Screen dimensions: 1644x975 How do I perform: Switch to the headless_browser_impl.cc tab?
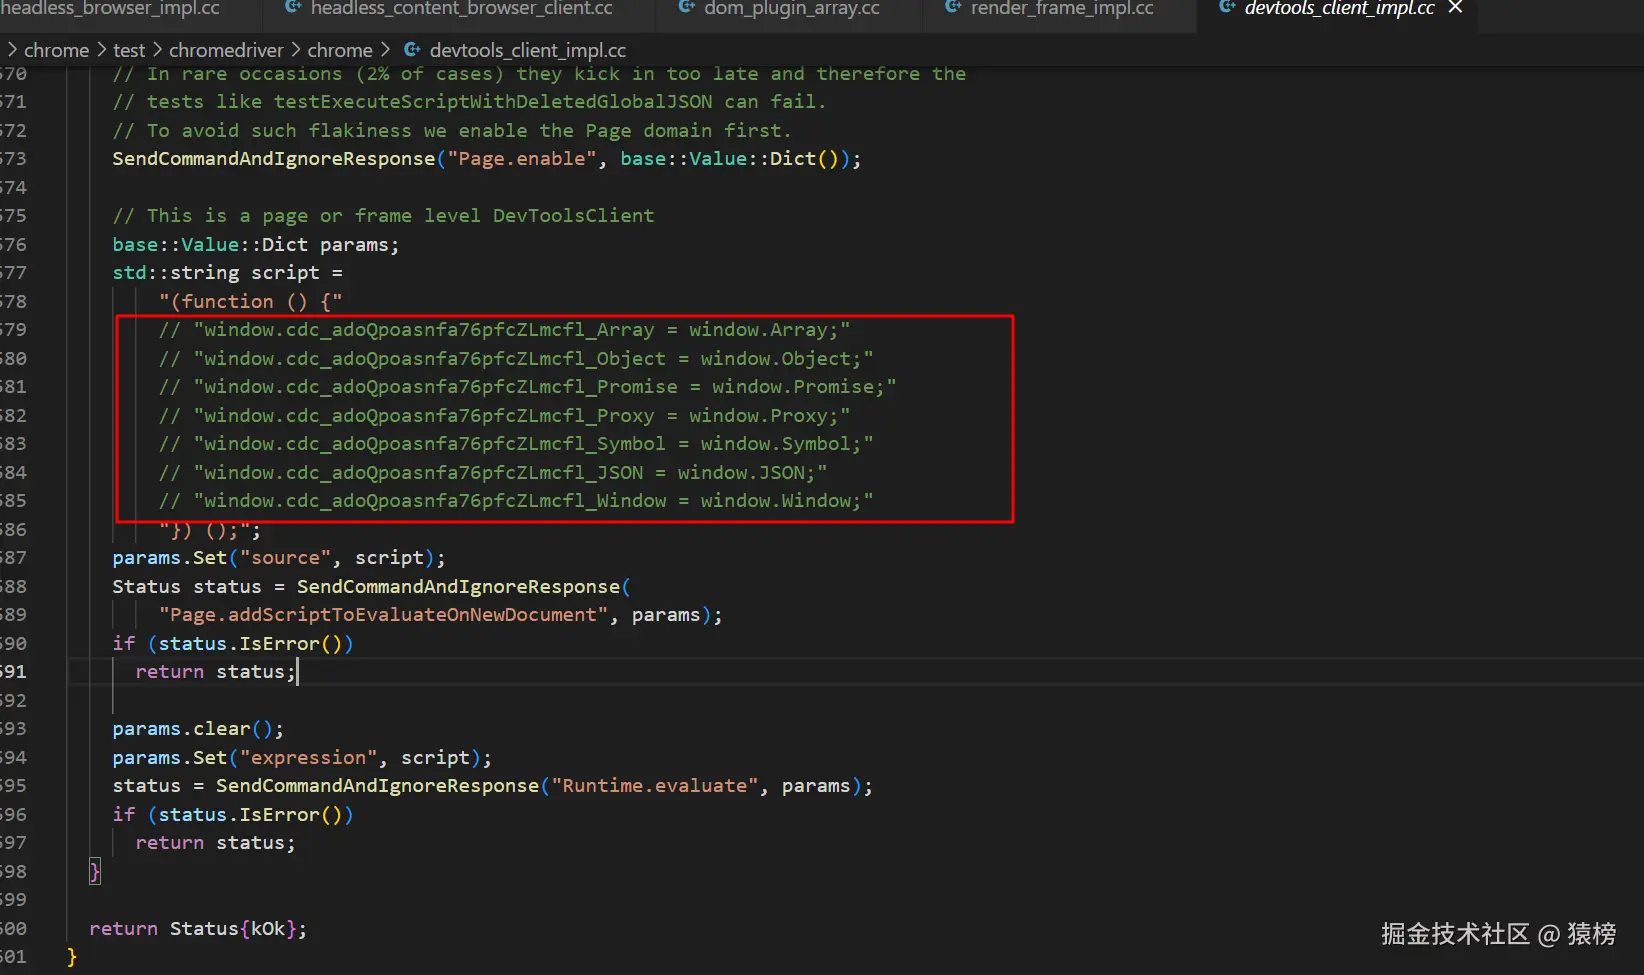[x=110, y=8]
